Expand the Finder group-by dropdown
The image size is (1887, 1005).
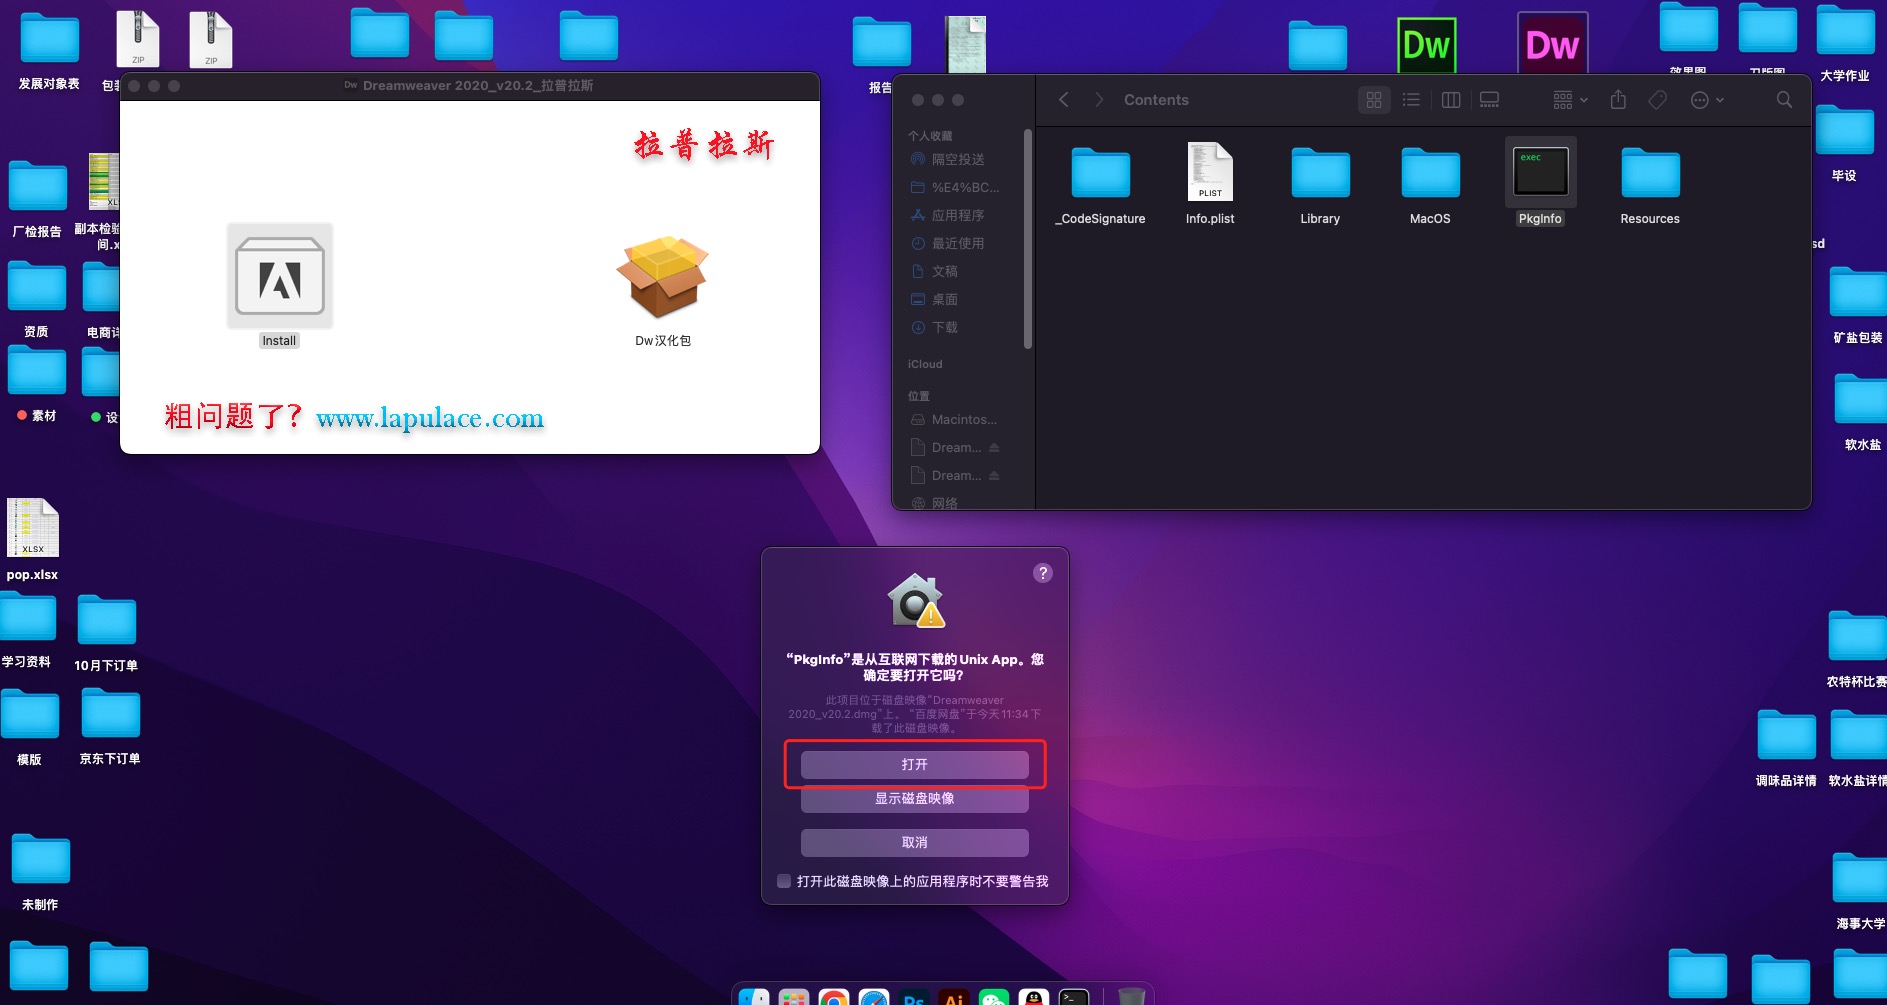pyautogui.click(x=1570, y=100)
